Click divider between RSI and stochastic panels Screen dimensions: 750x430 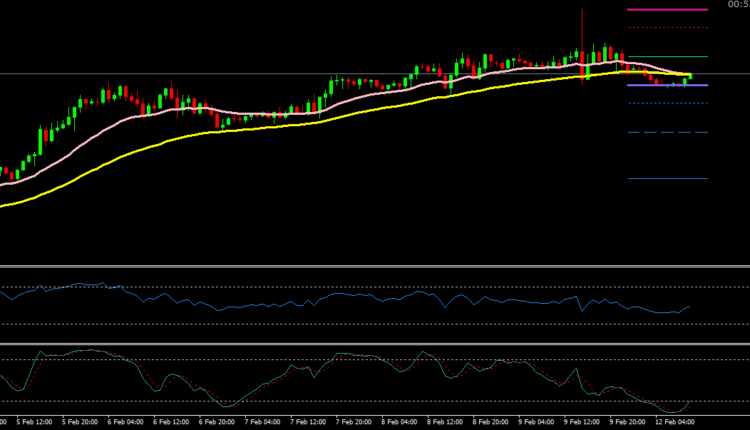coord(375,343)
